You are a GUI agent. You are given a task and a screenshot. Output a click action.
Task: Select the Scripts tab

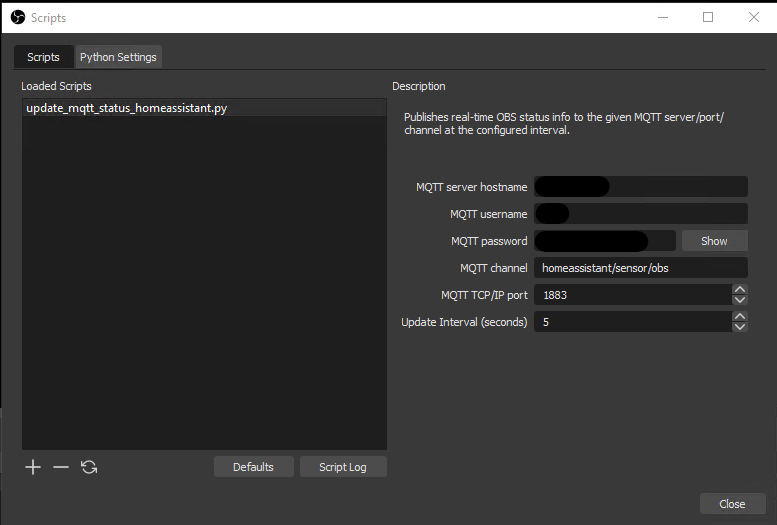[x=43, y=57]
